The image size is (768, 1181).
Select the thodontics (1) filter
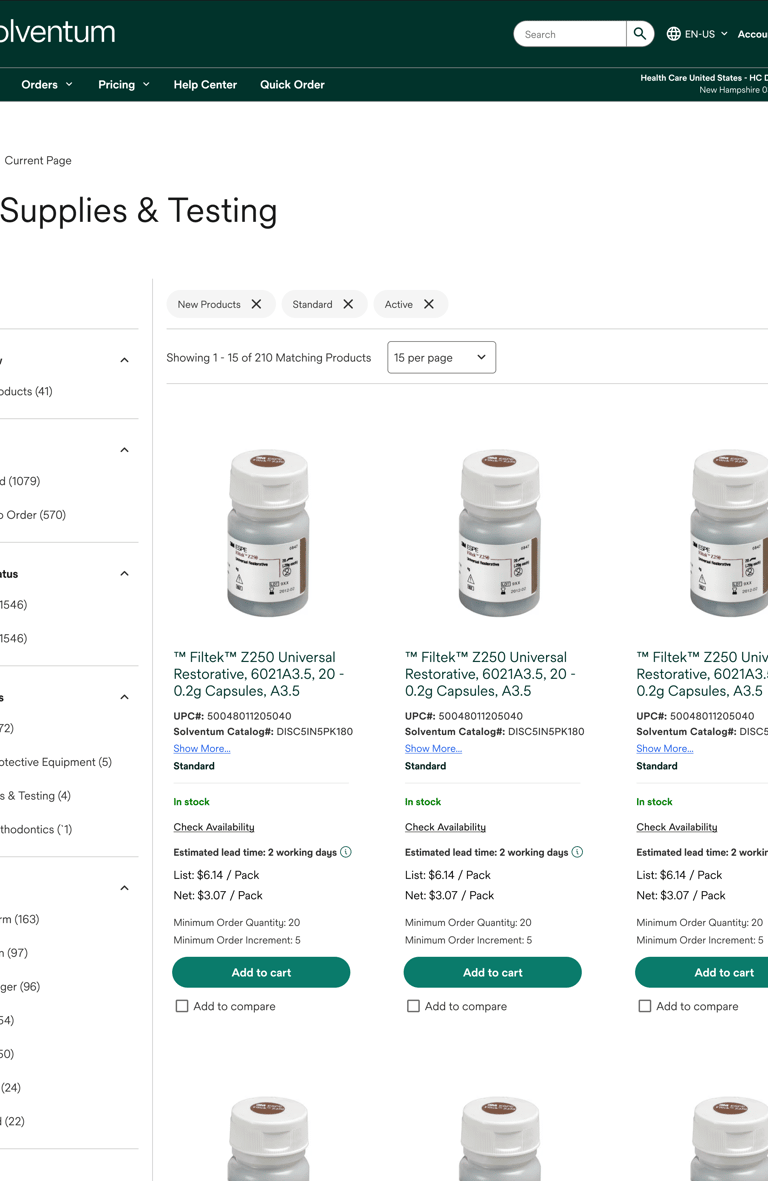tap(36, 830)
